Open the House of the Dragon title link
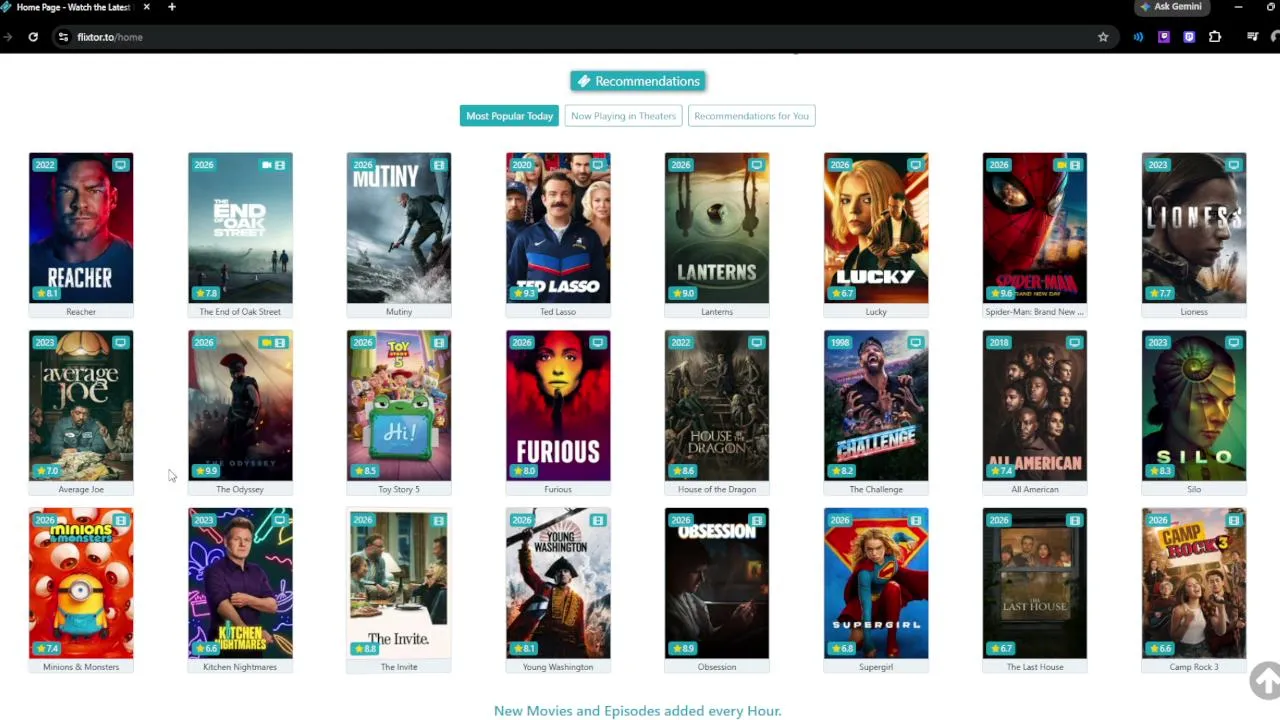 (x=717, y=490)
